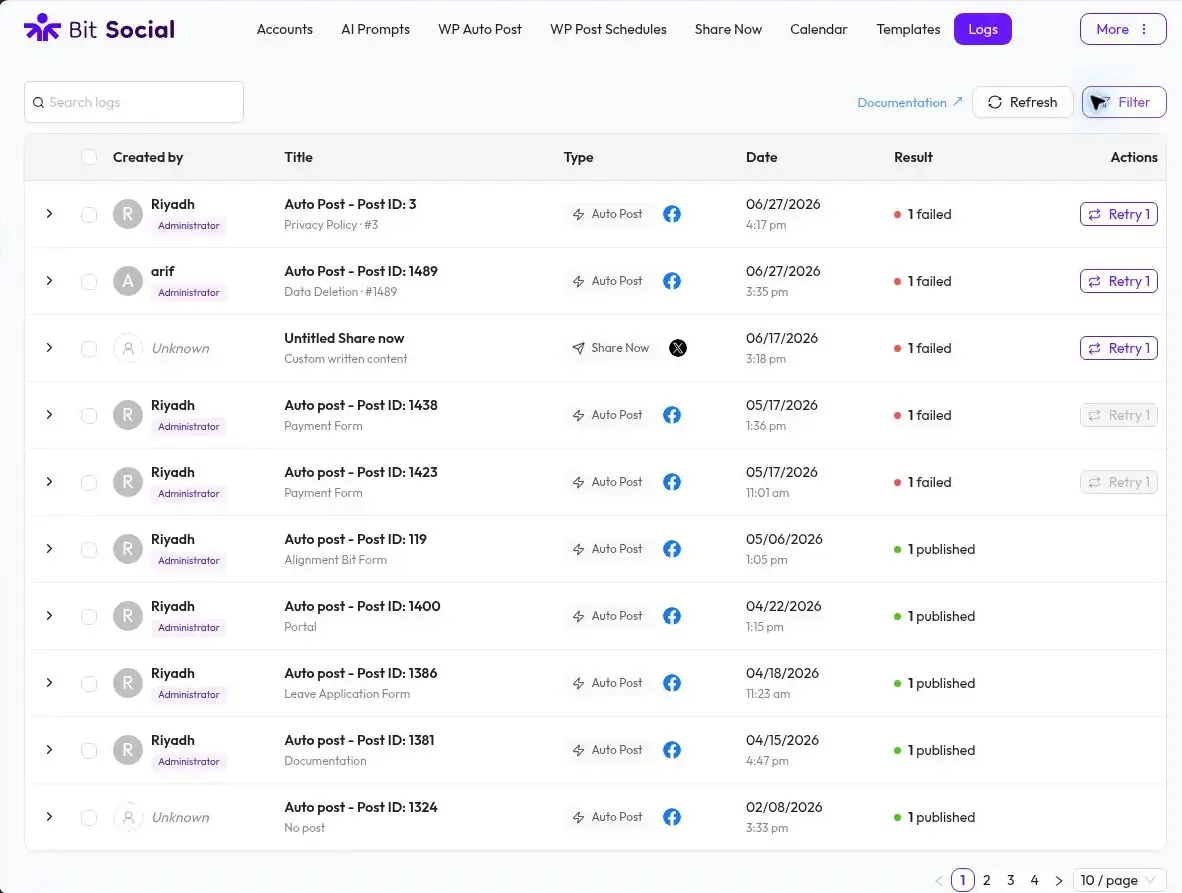Click the Auto Post type badge for Post ID: 1386
1182x893 pixels.
pyautogui.click(x=607, y=684)
